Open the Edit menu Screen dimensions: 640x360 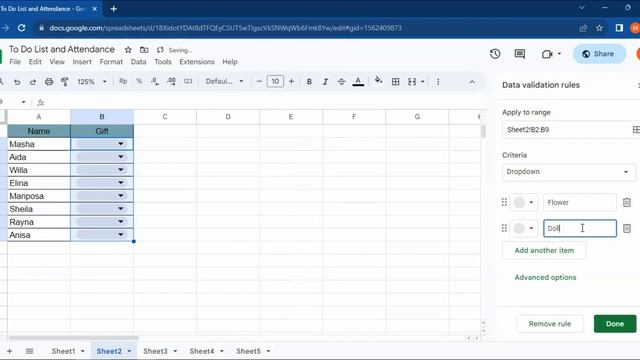coord(35,62)
